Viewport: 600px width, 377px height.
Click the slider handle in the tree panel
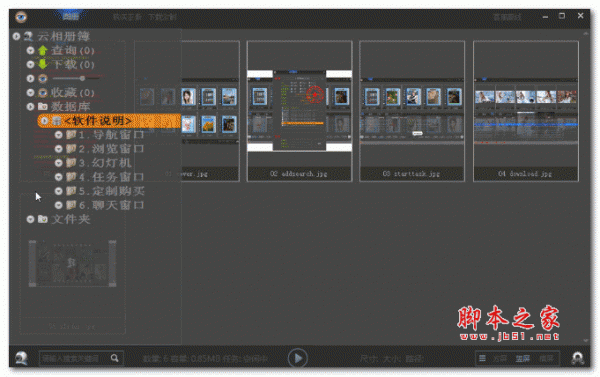pyautogui.click(x=82, y=78)
